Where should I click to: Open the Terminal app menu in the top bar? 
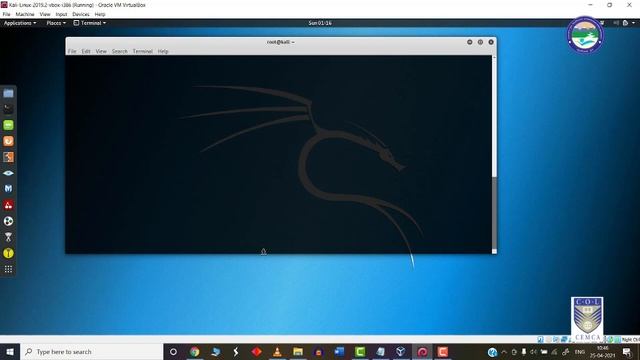[90, 23]
